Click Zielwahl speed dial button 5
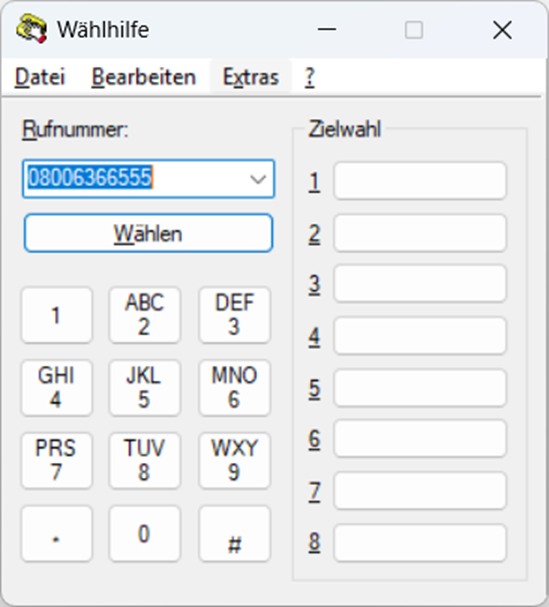 (x=420, y=388)
